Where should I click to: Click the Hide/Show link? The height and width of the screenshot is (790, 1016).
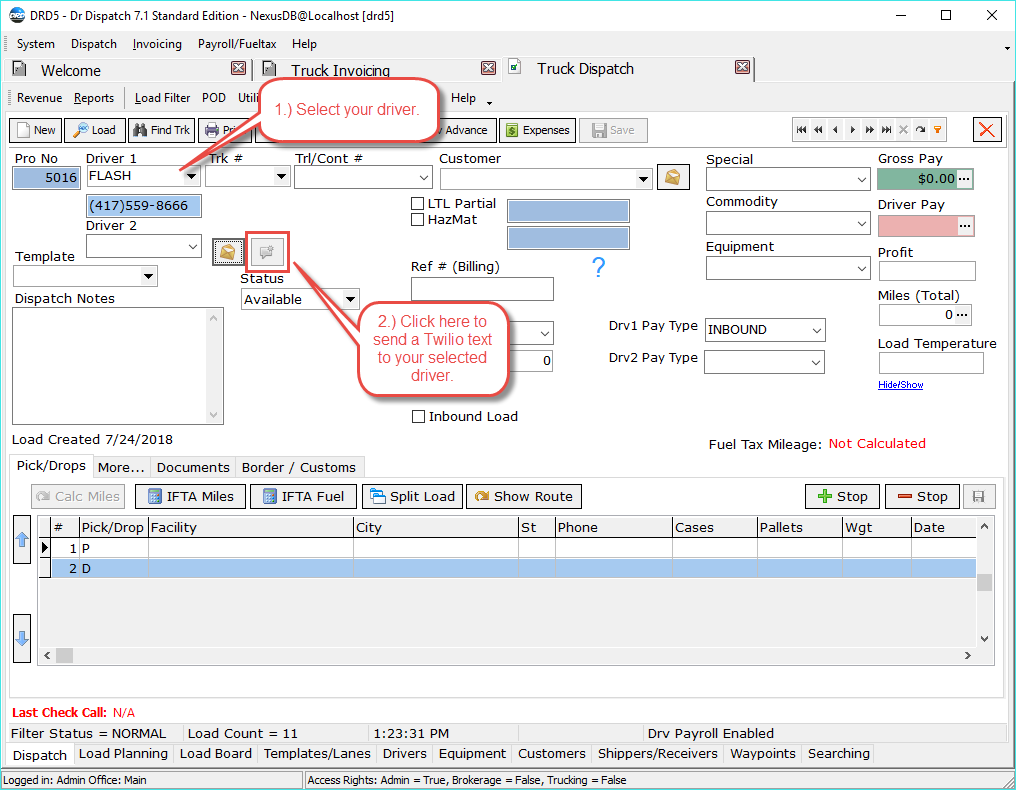coord(900,385)
